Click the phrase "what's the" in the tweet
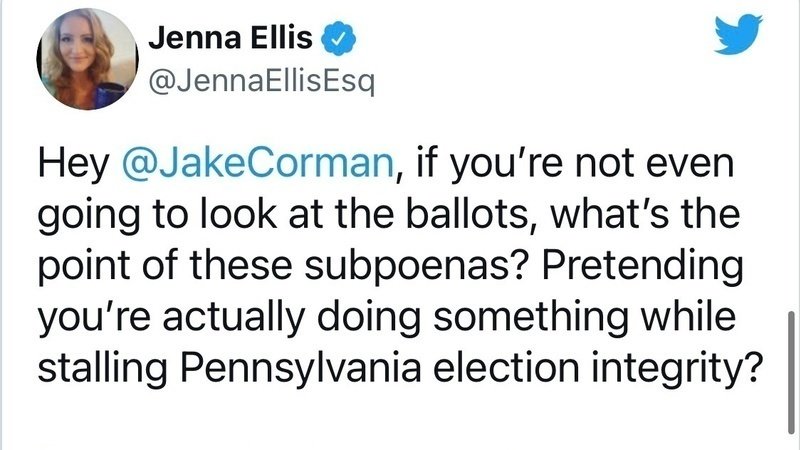This screenshot has width=800, height=450. [645, 214]
